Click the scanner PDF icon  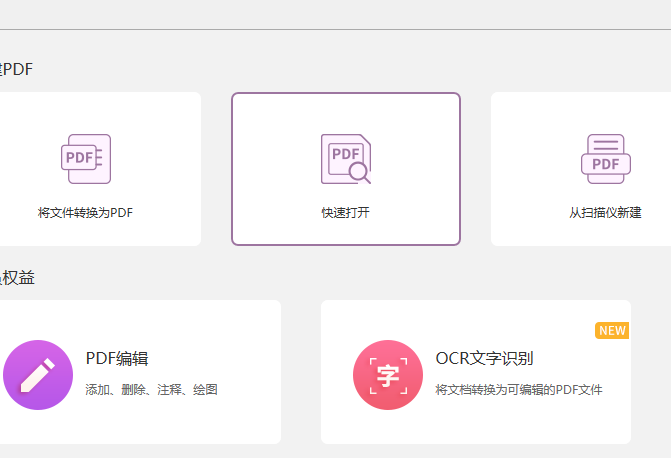(604, 159)
